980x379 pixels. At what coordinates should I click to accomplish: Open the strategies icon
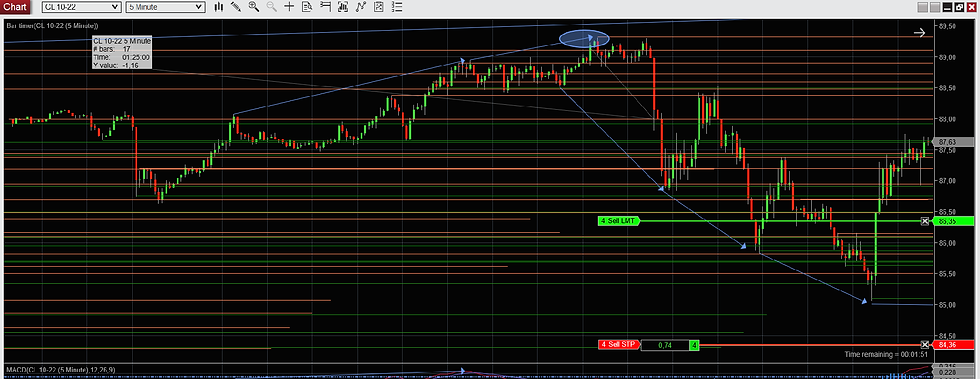tap(378, 7)
